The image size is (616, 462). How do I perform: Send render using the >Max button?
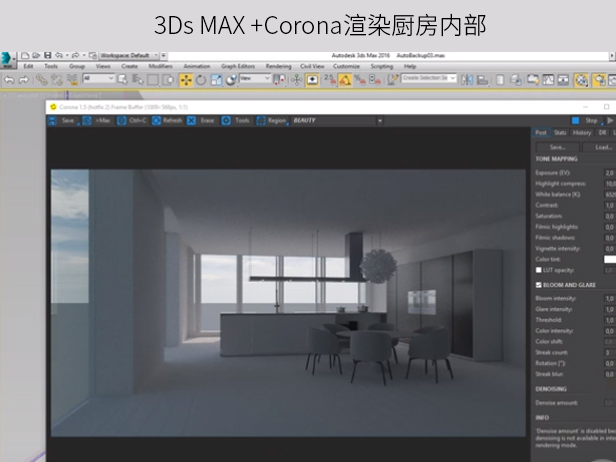(98, 120)
